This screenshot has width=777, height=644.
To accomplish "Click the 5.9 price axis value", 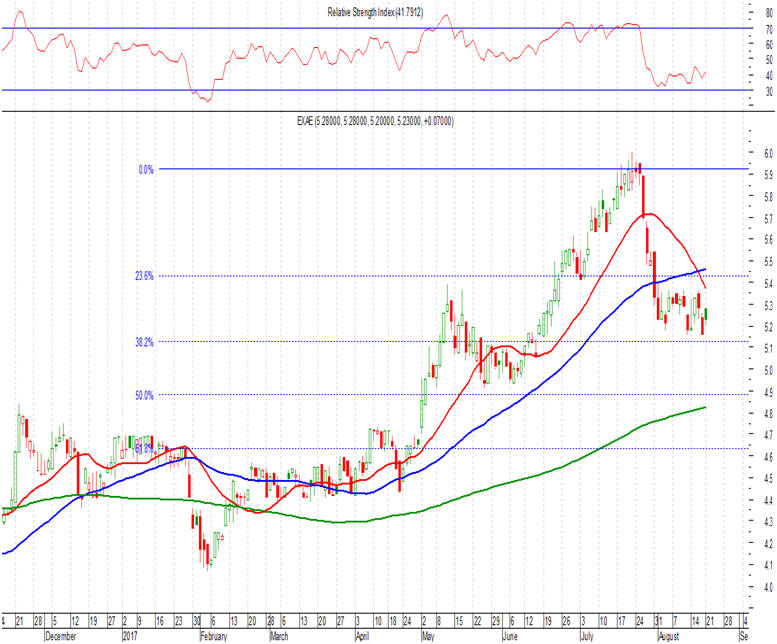I will 768,174.
